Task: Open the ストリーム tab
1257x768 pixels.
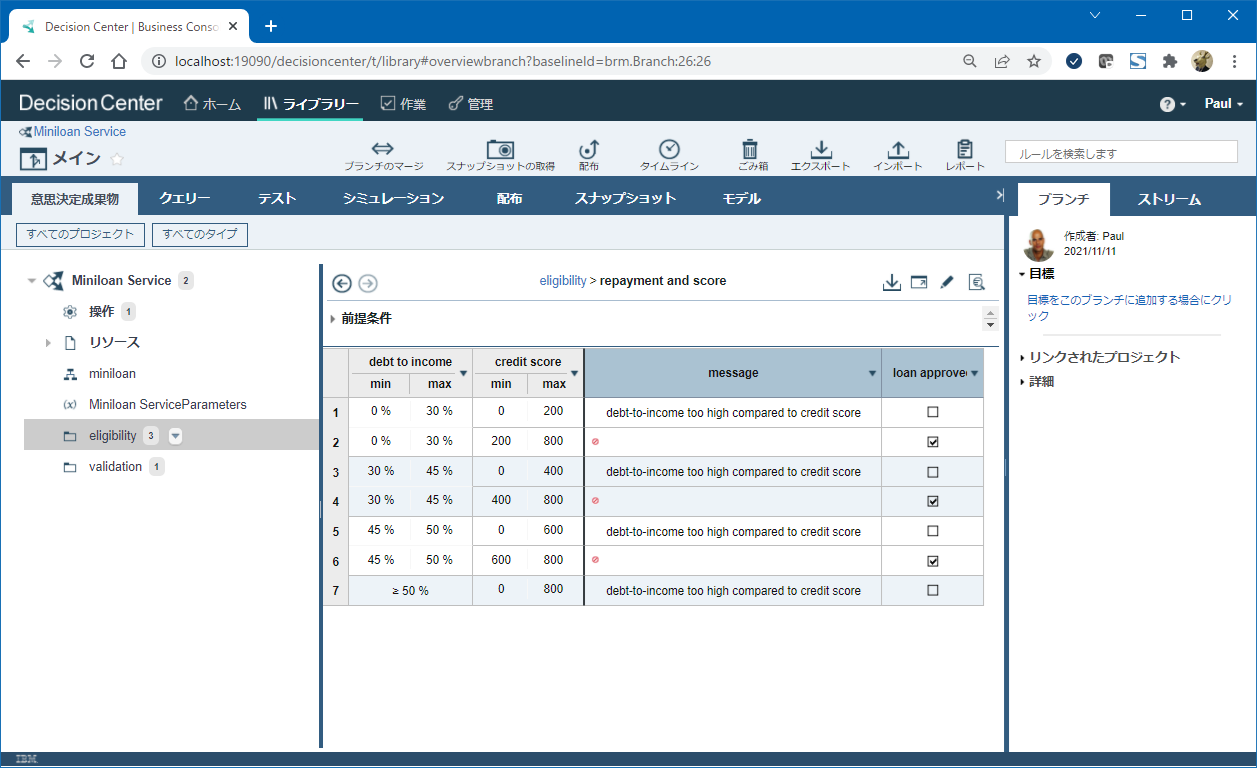Action: click(x=1168, y=199)
